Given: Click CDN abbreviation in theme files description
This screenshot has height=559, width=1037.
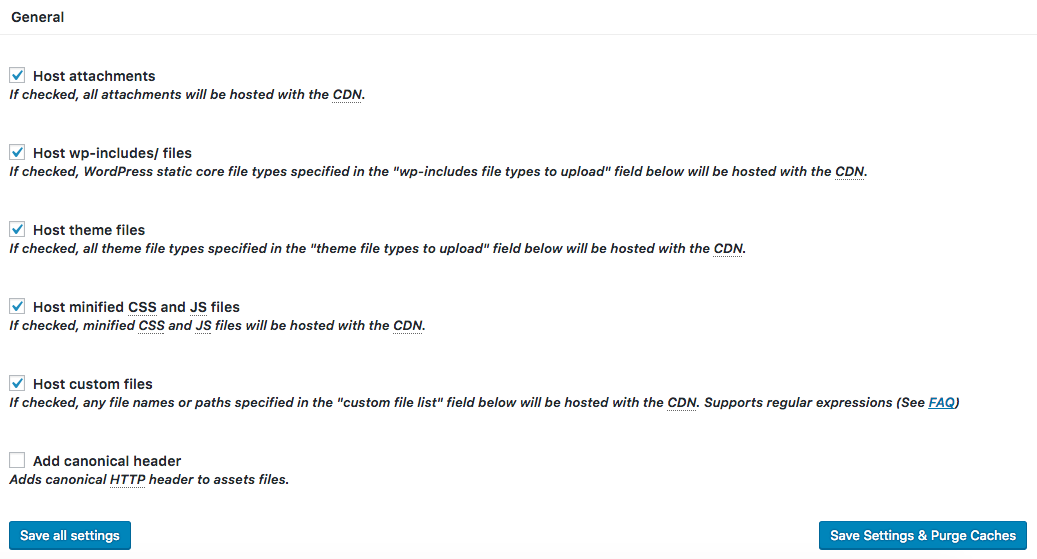Looking at the screenshot, I should [728, 249].
